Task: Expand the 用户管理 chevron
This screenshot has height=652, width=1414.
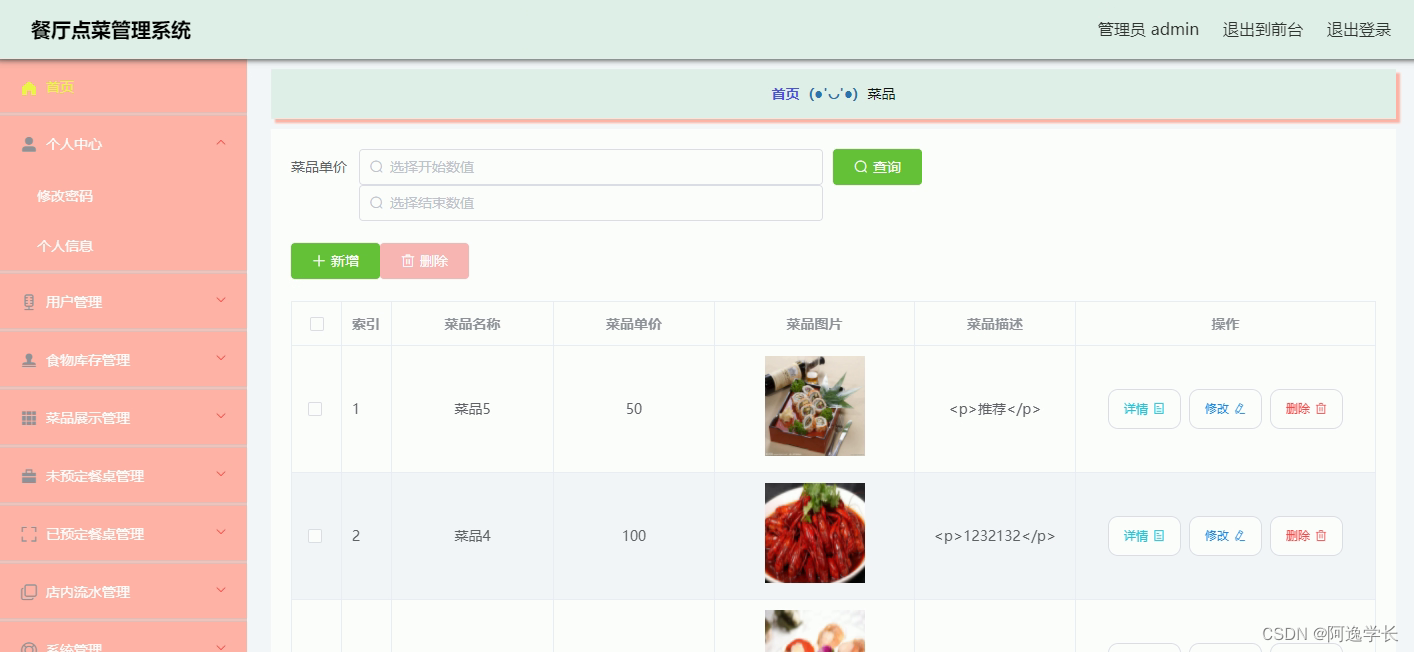Action: tap(221, 301)
